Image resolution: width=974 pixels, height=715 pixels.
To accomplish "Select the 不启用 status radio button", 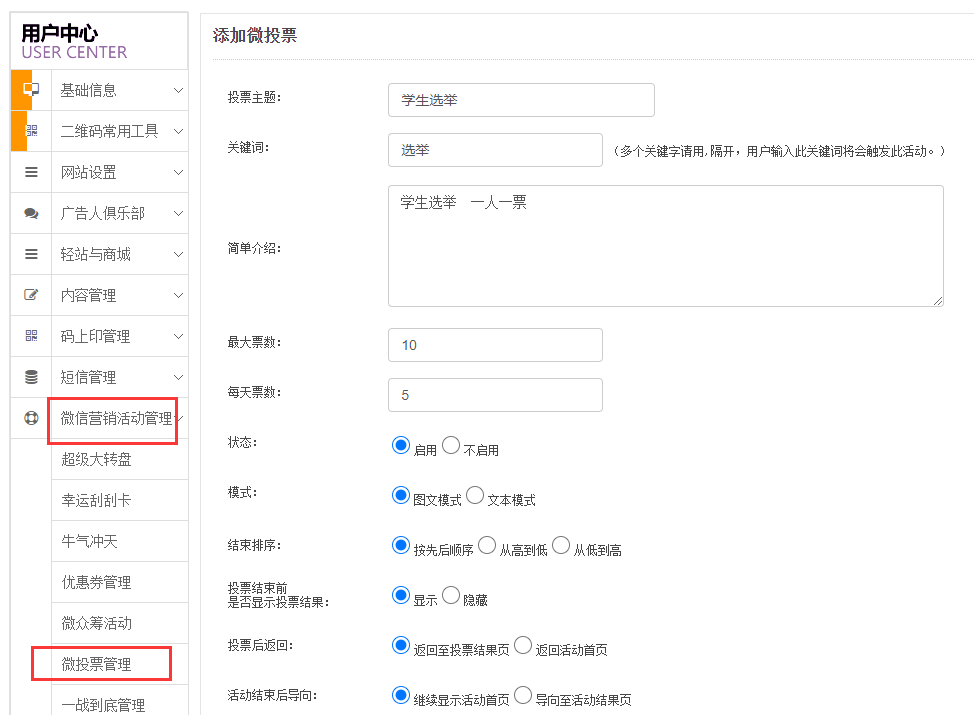I will pos(451,446).
